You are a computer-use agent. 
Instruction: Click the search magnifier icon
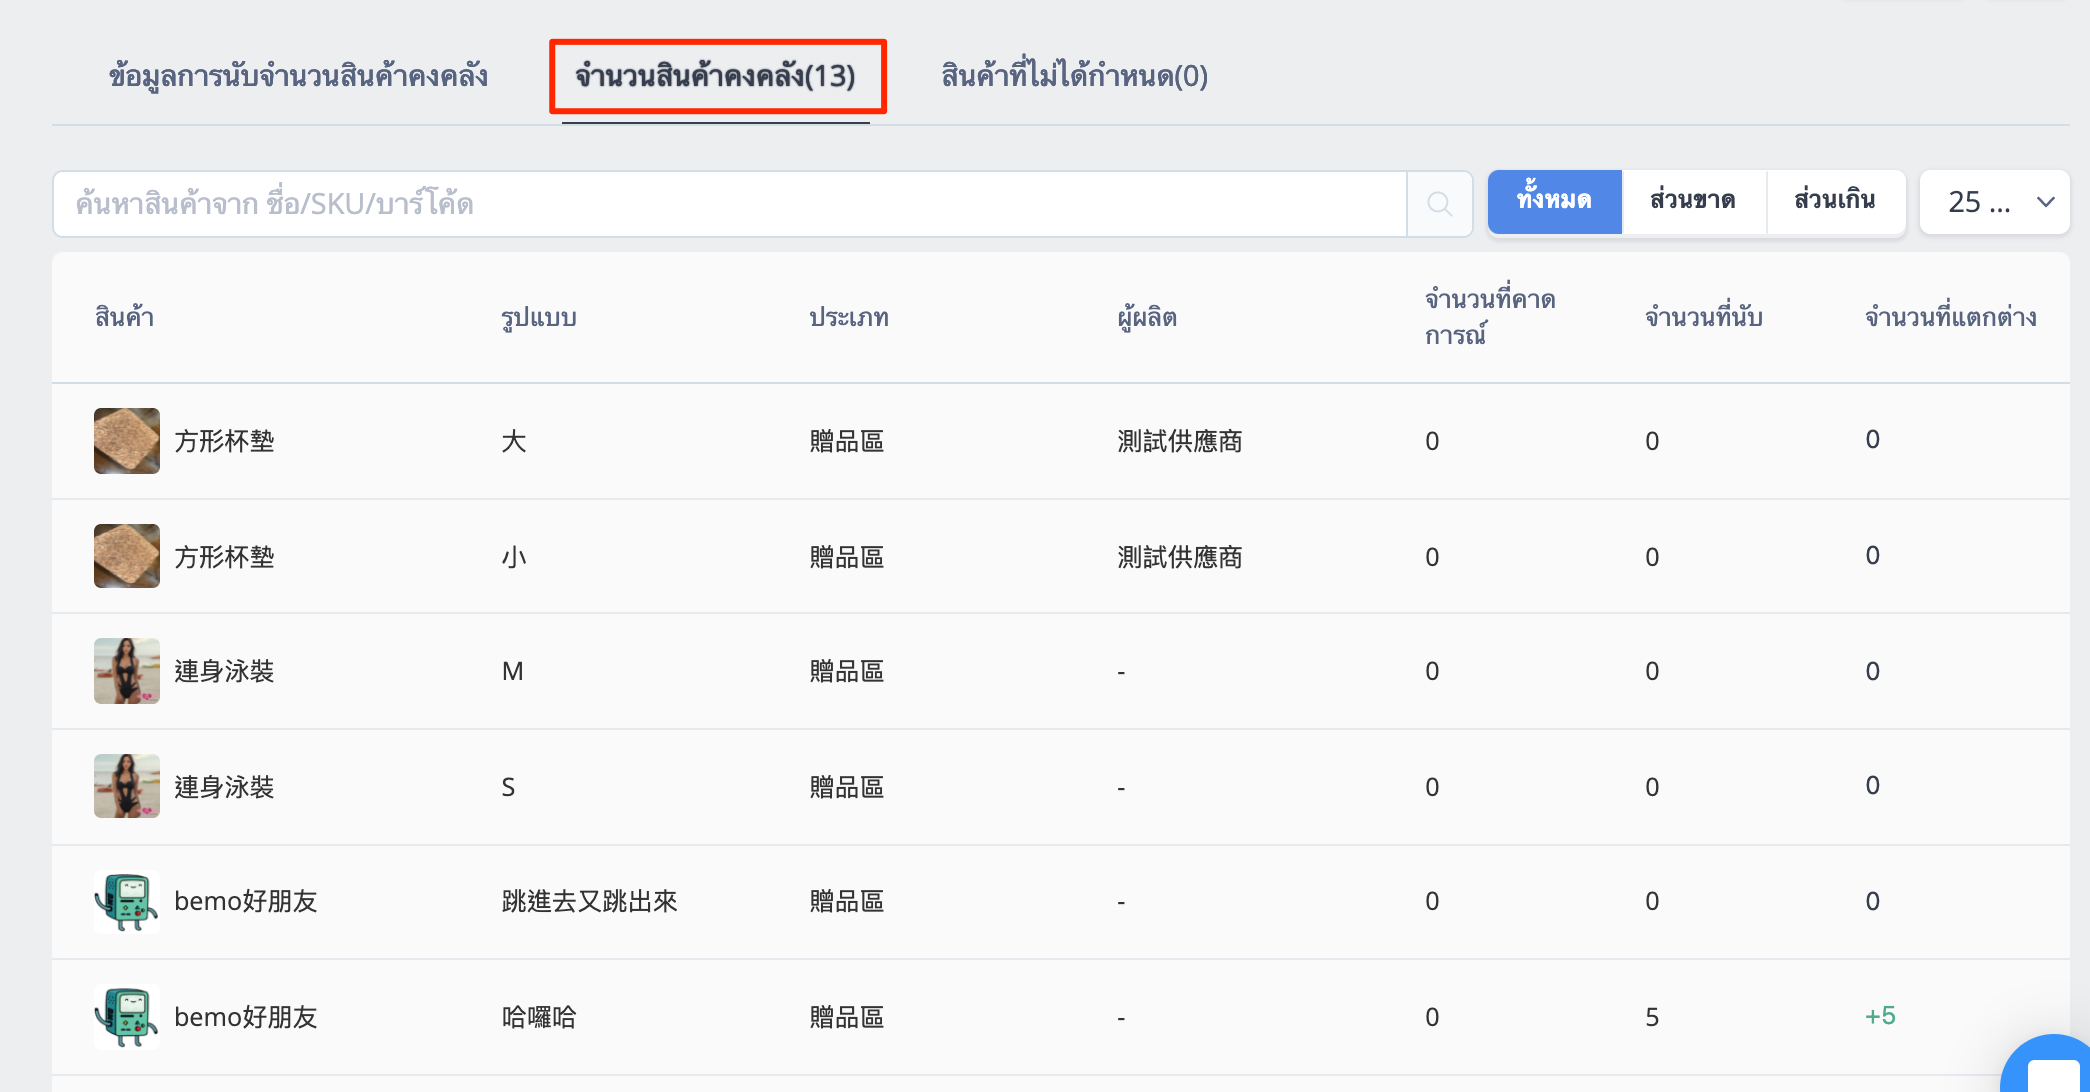coord(1439,204)
